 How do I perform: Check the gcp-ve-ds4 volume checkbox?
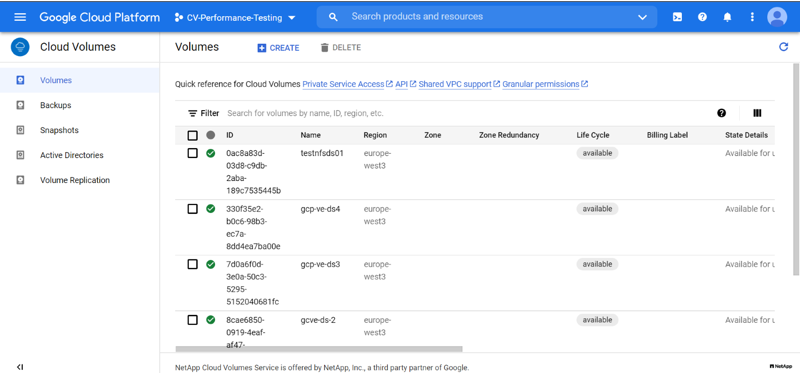[192, 209]
